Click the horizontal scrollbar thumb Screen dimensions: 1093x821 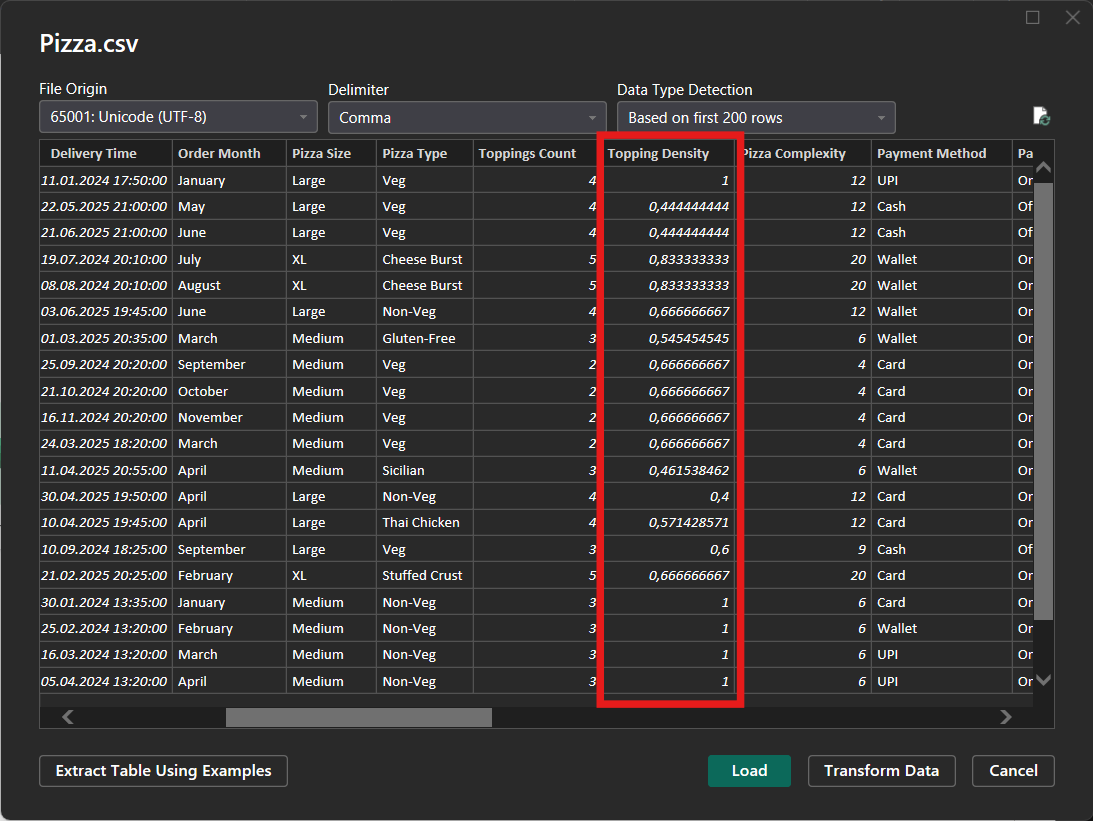358,717
